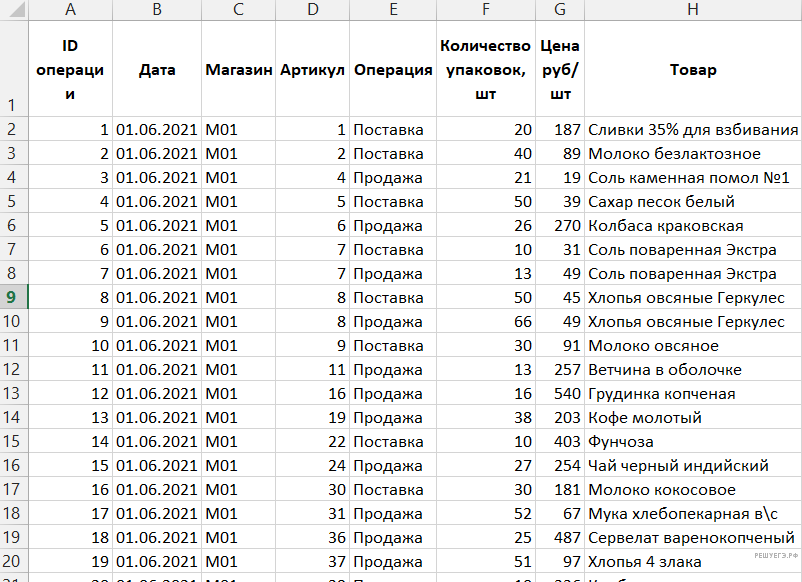Click the 'Сливки 35% для взбивания' cell
The image size is (802, 582).
tap(692, 130)
